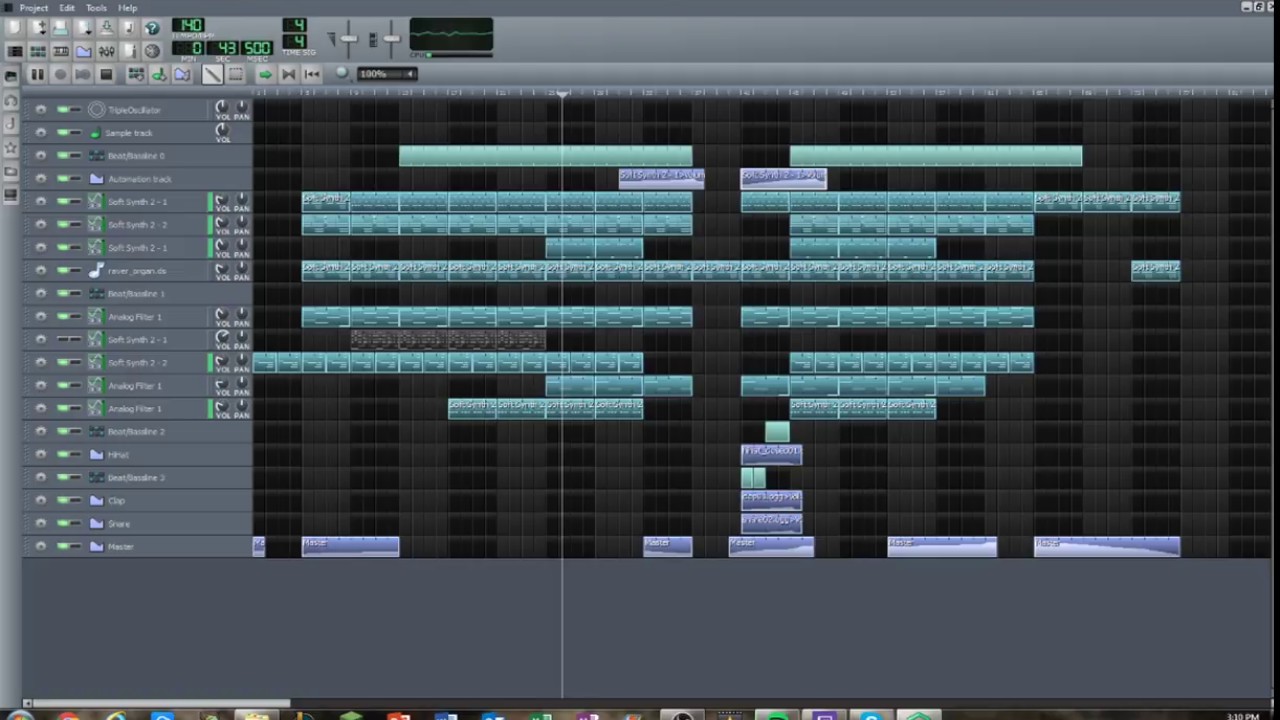Save the current project with the toolbar icon
Viewport: 1280px width, 720px height.
[107, 28]
